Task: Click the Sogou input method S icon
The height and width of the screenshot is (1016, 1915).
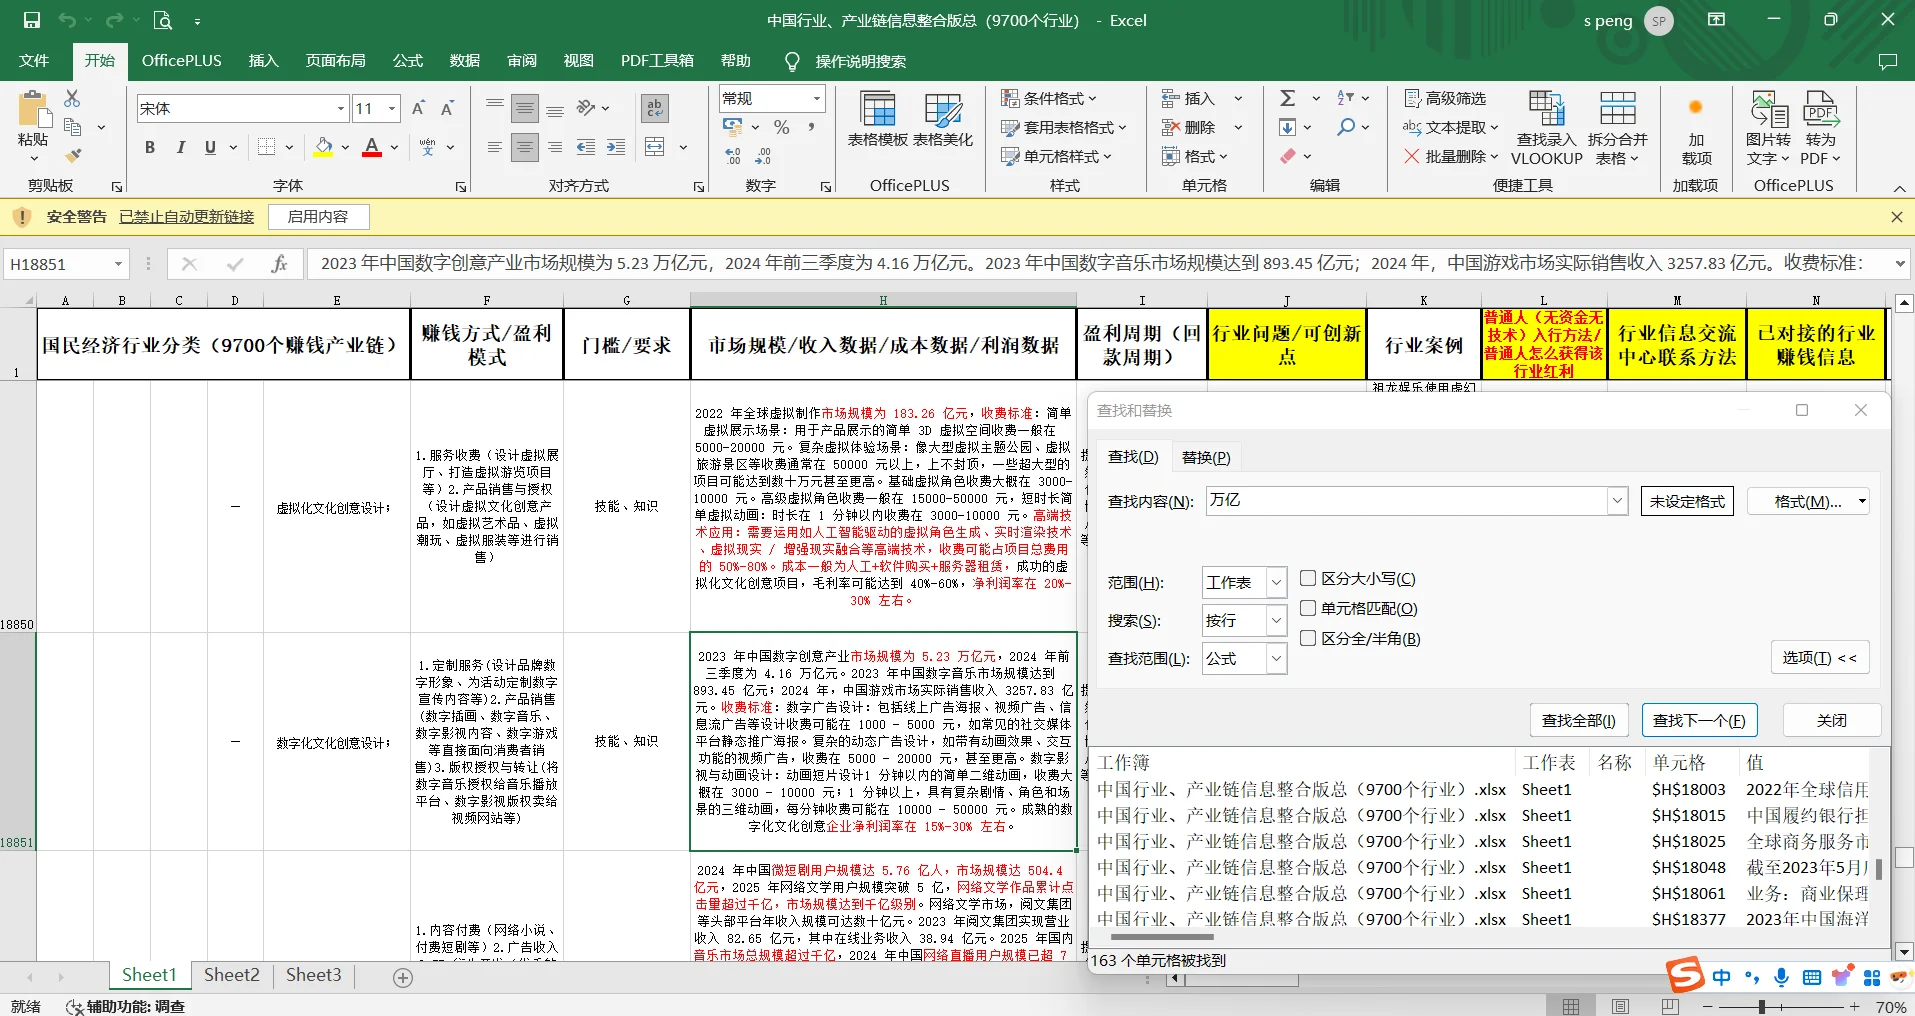Action: tap(1685, 975)
